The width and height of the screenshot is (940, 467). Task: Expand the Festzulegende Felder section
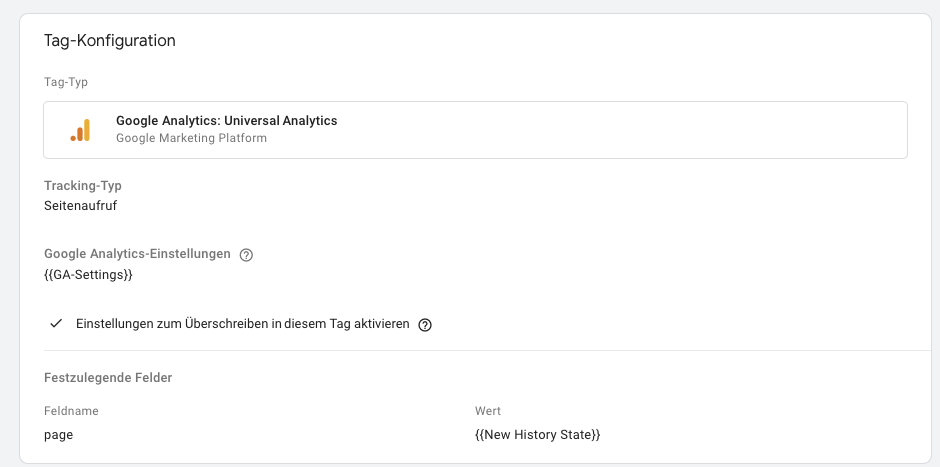tap(108, 378)
